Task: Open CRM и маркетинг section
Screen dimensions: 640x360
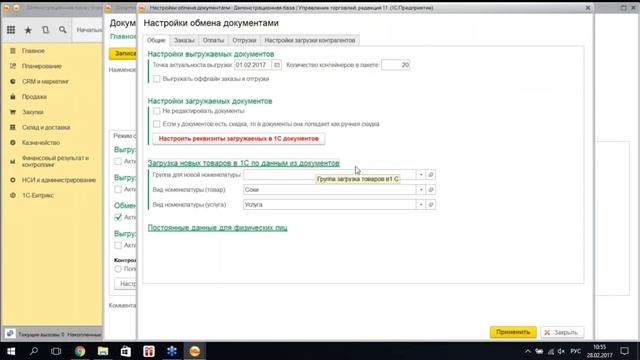Action: pyautogui.click(x=45, y=82)
